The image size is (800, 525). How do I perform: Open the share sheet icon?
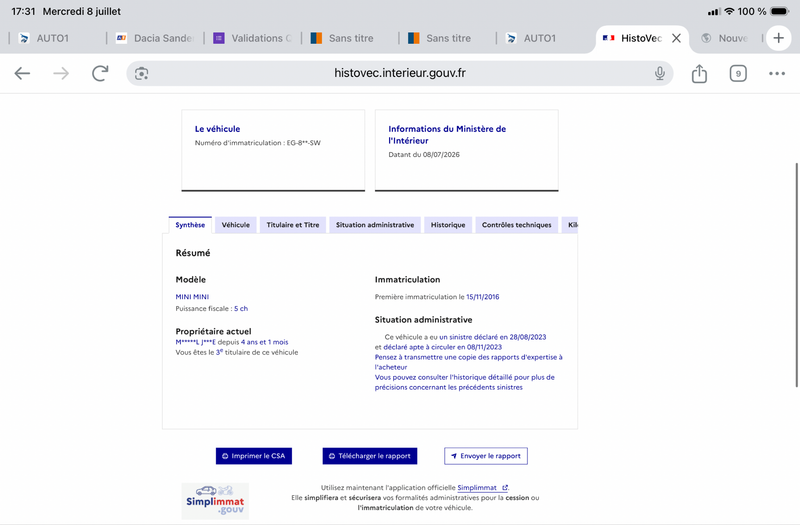point(699,73)
